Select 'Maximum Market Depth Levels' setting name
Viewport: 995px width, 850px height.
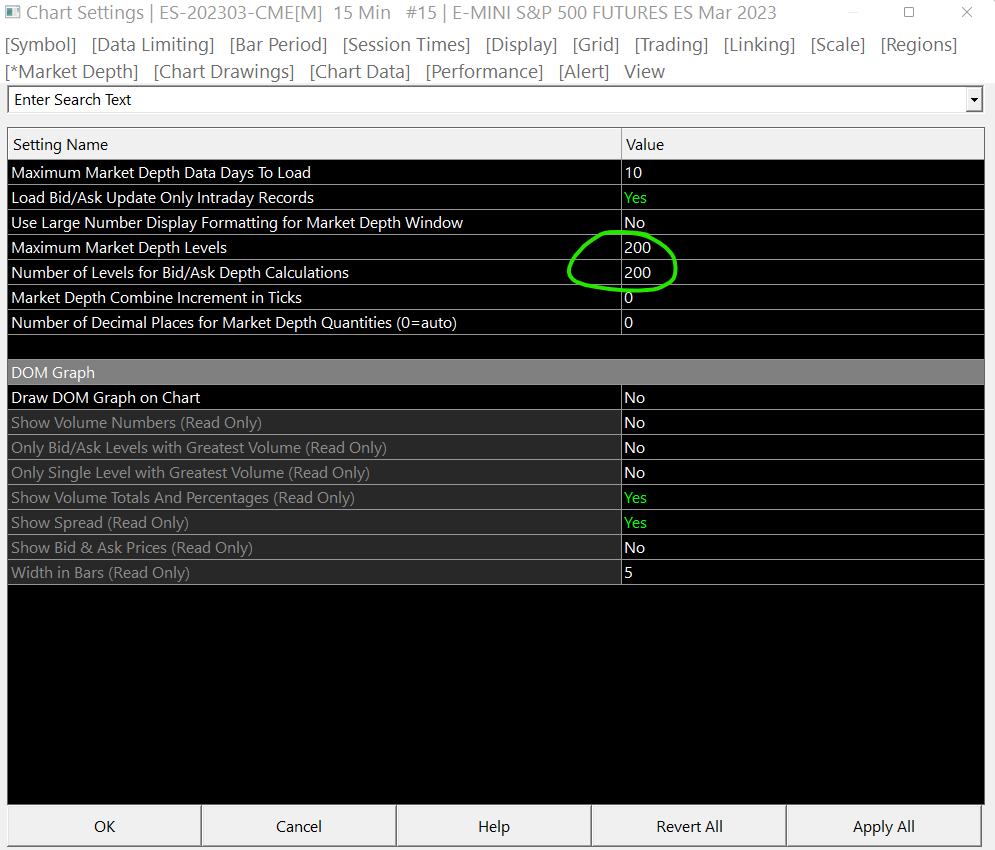(119, 248)
